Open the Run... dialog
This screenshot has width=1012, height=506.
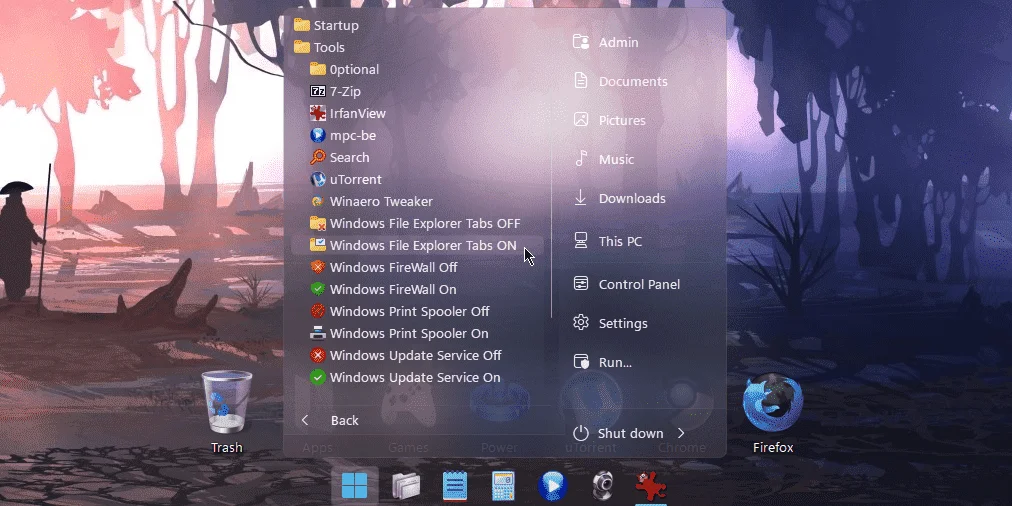[x=602, y=362]
